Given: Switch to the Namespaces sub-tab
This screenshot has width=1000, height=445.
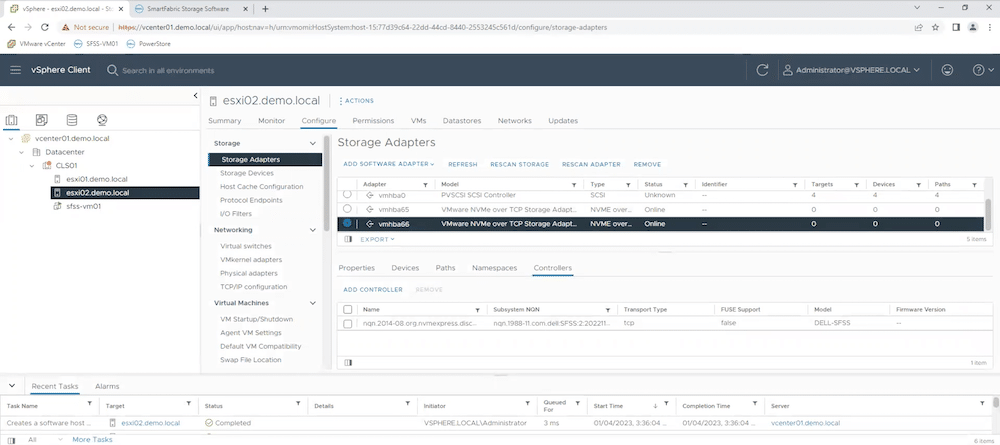Looking at the screenshot, I should [x=494, y=268].
